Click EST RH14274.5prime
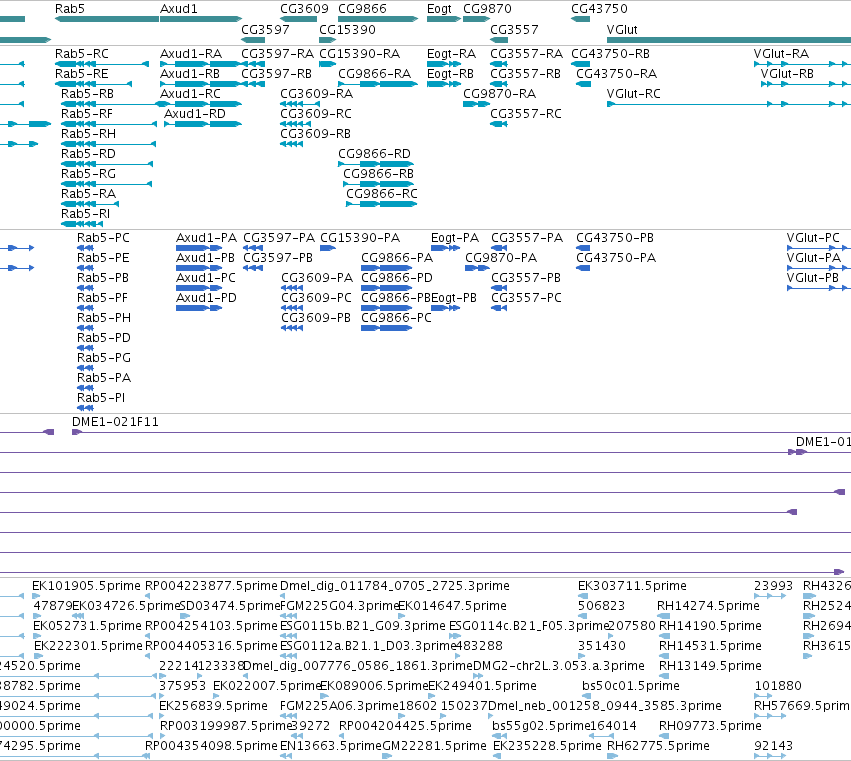The height and width of the screenshot is (761, 851). click(x=708, y=606)
